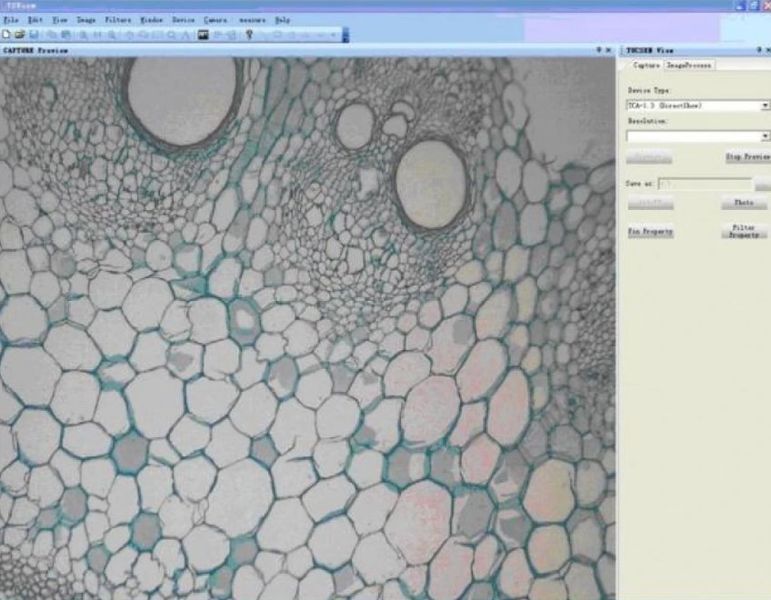Click the Stop Preview button
771x600 pixels.
pos(748,156)
